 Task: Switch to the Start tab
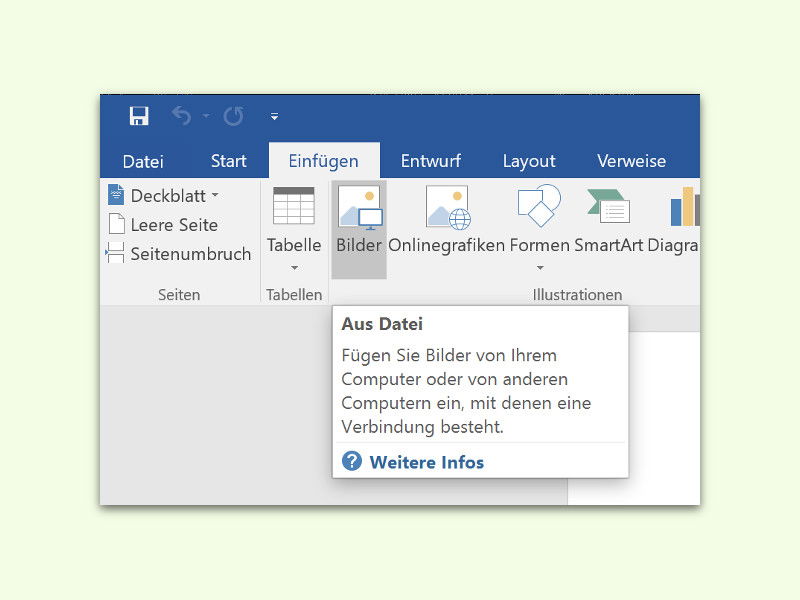click(x=229, y=161)
